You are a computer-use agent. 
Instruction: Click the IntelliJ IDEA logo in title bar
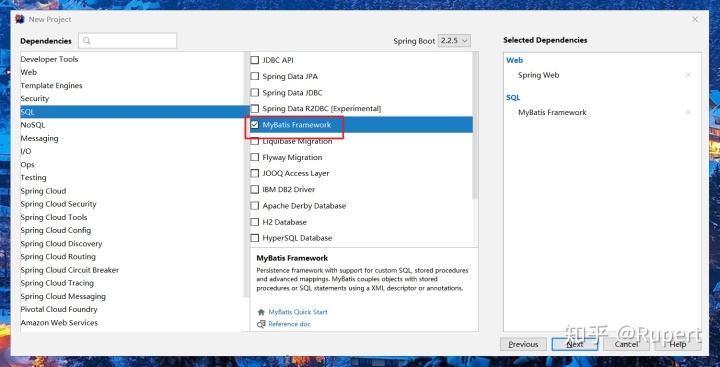[x=19, y=19]
